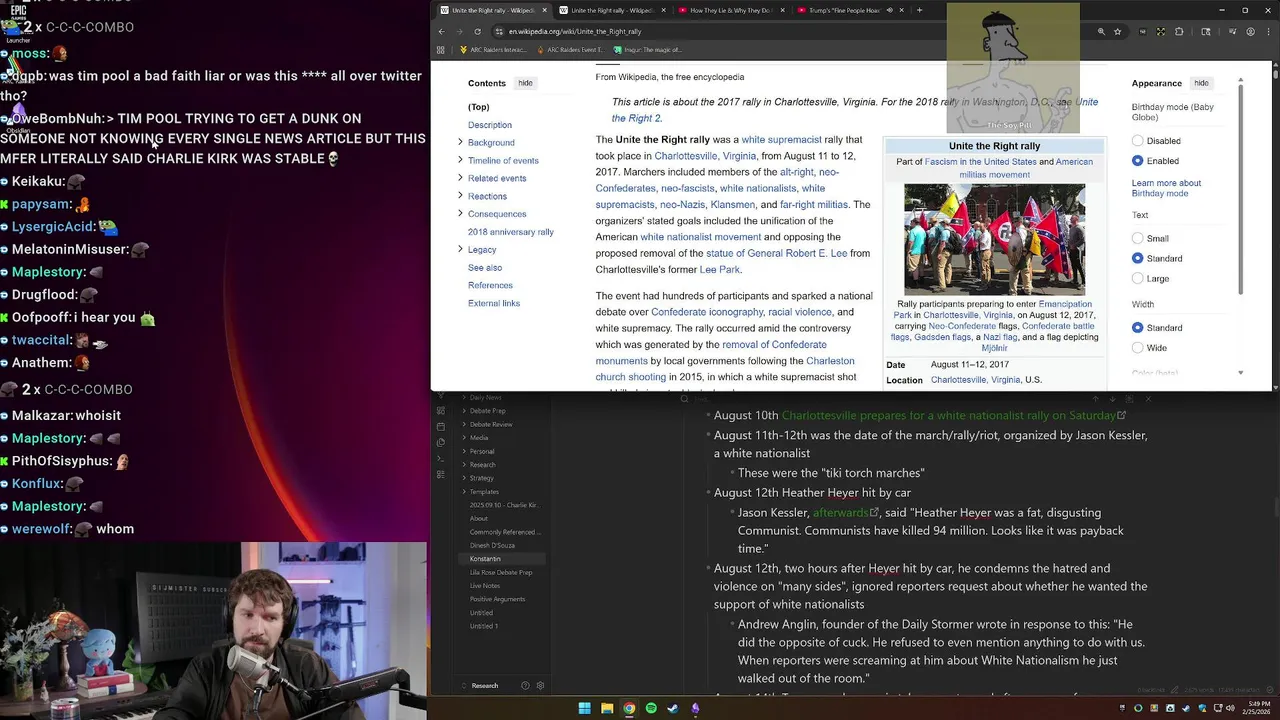This screenshot has height=720, width=1280.
Task: Open Learn more about Birthday mode
Action: click(1166, 188)
